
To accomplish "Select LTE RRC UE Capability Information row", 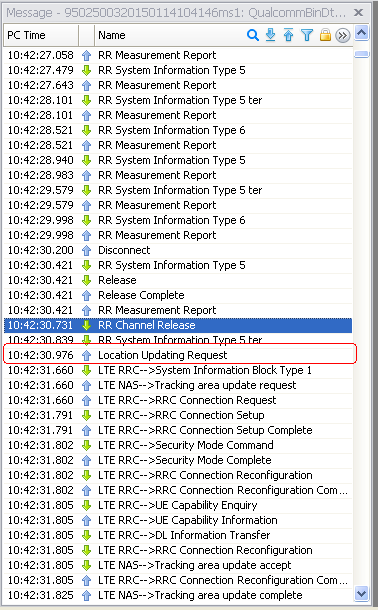I will tap(178, 520).
